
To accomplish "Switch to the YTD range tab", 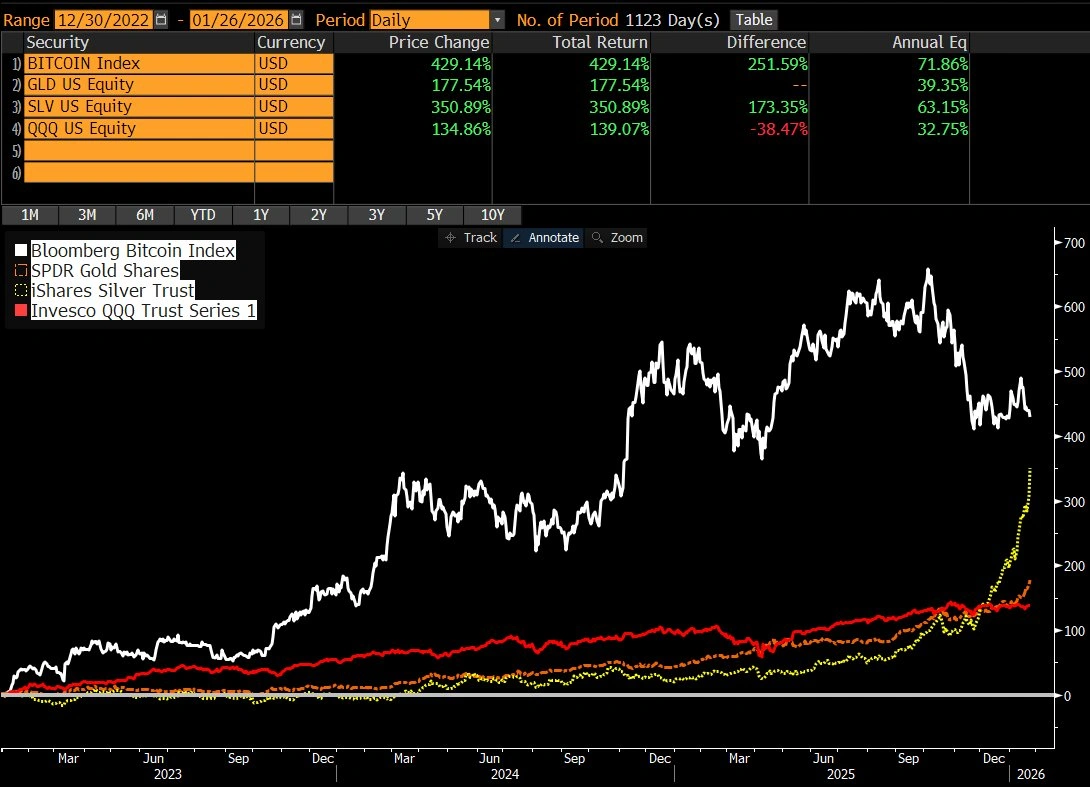I will [203, 214].
